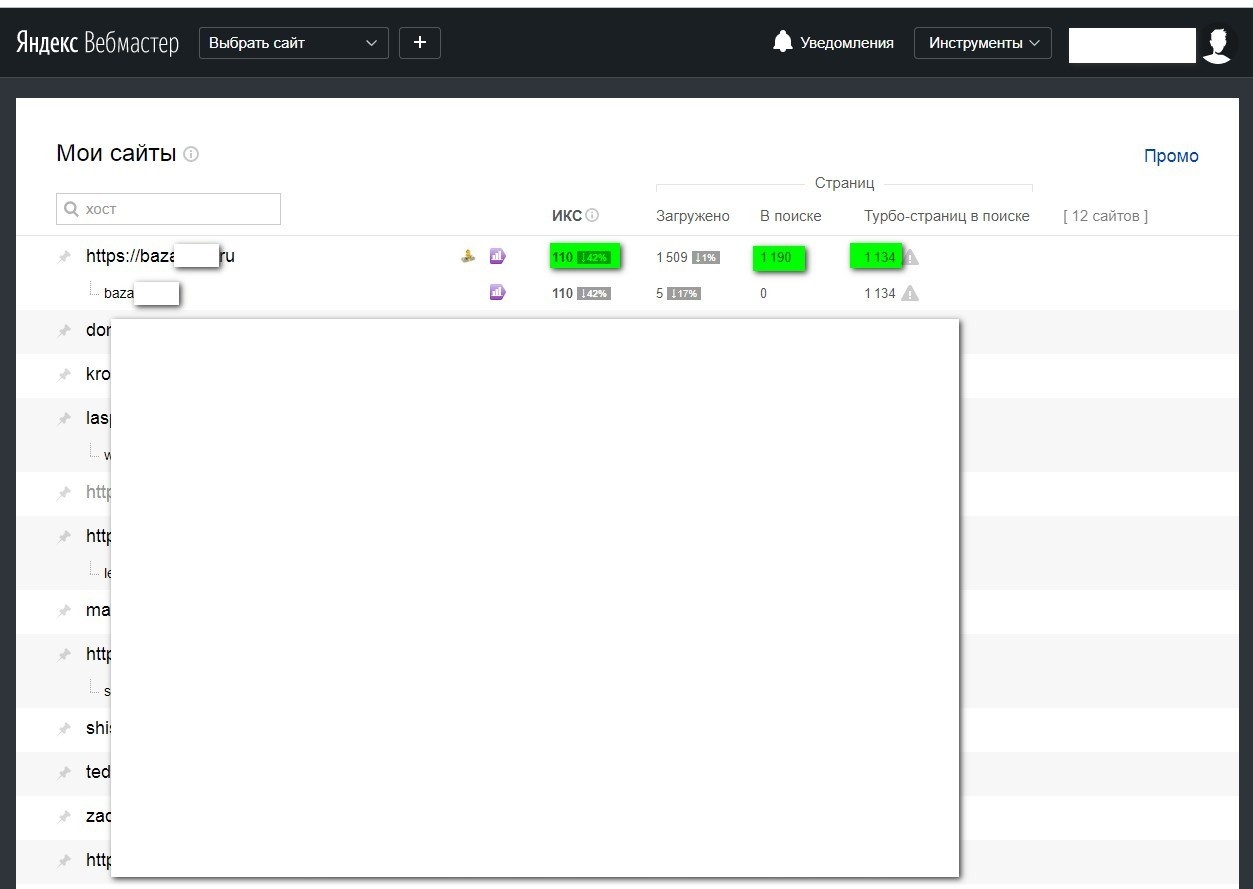Click the pin icon beside the 'dor' site
Screen dimensions: 1253x889
click(64, 330)
